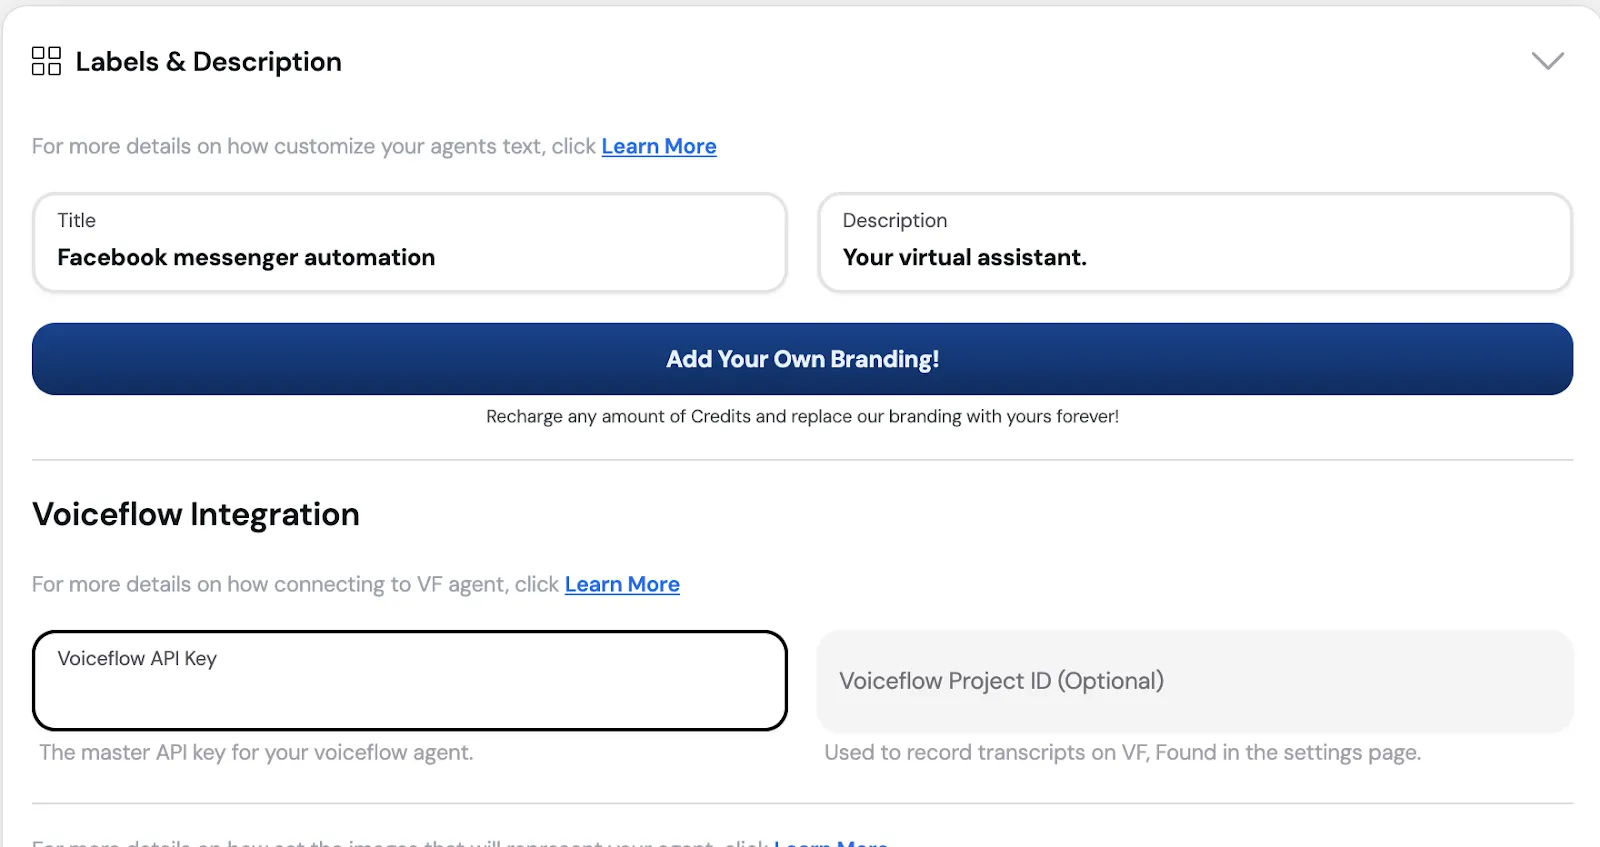The height and width of the screenshot is (847, 1600).
Task: Open Learn More link about connecting VF agent
Action: coord(622,584)
